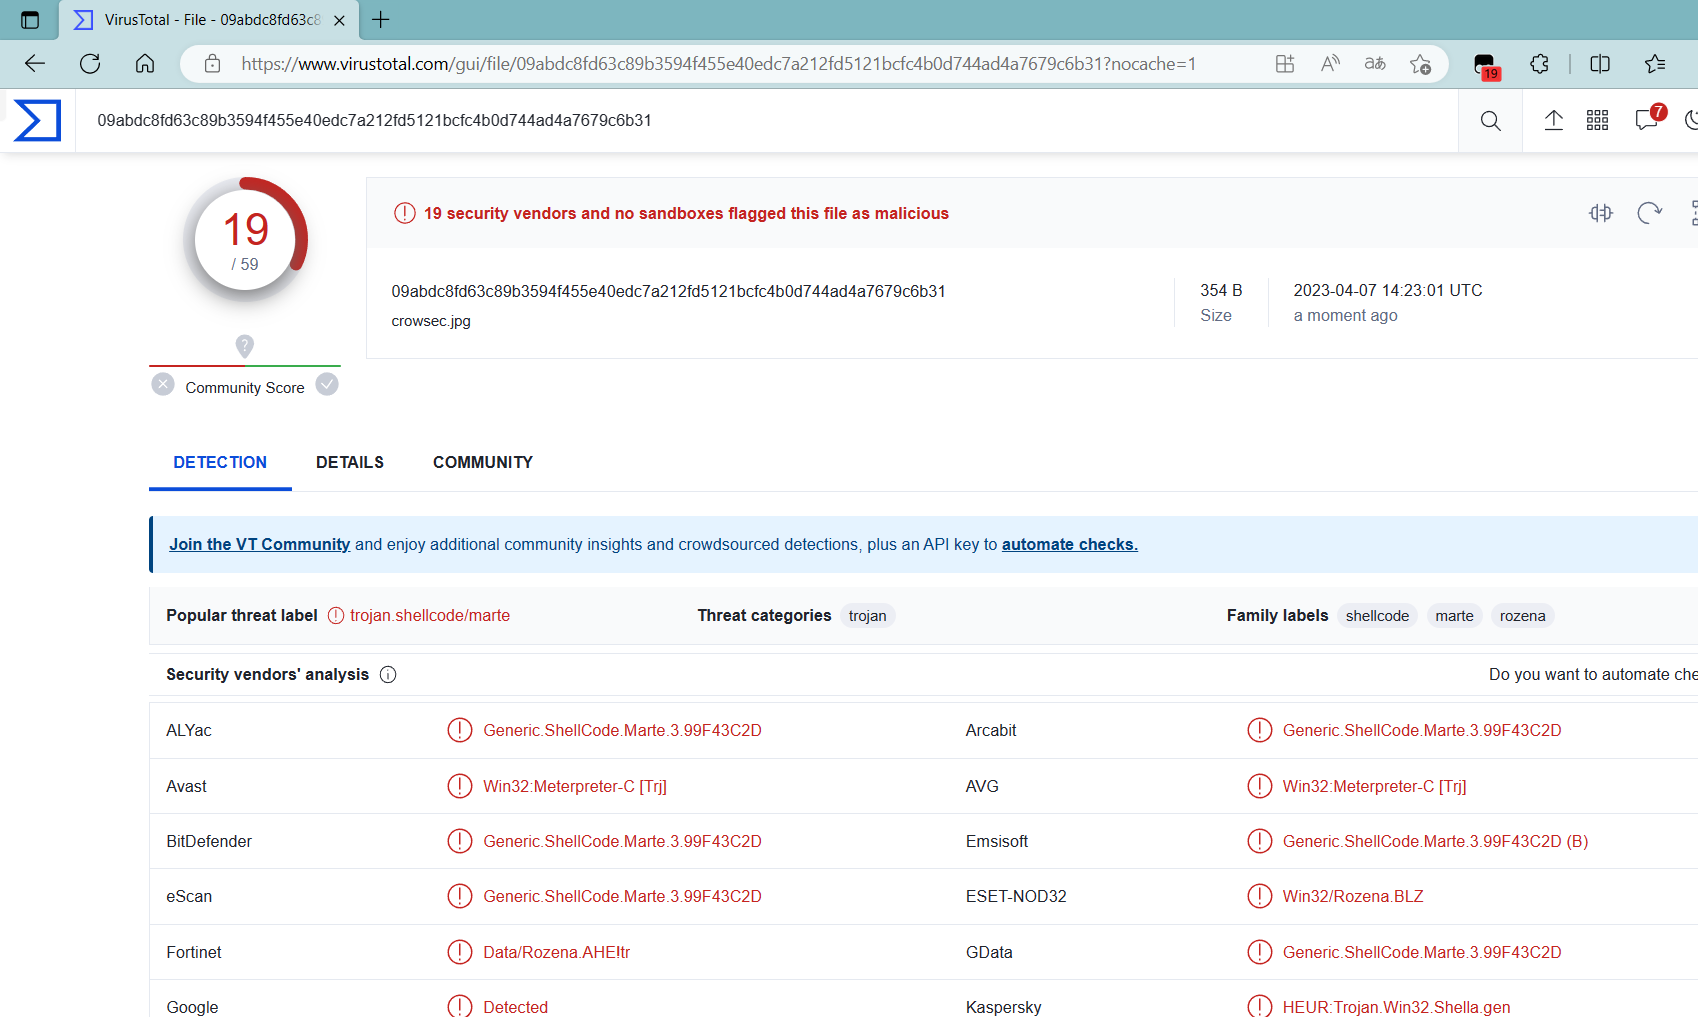Open the browser tab actions menu

30,19
